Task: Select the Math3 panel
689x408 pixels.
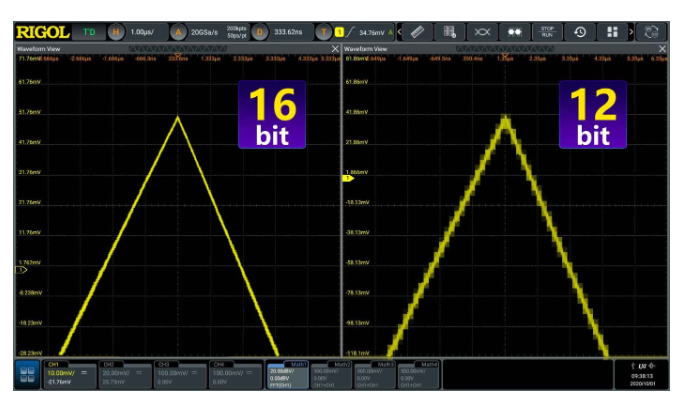Action: point(375,375)
